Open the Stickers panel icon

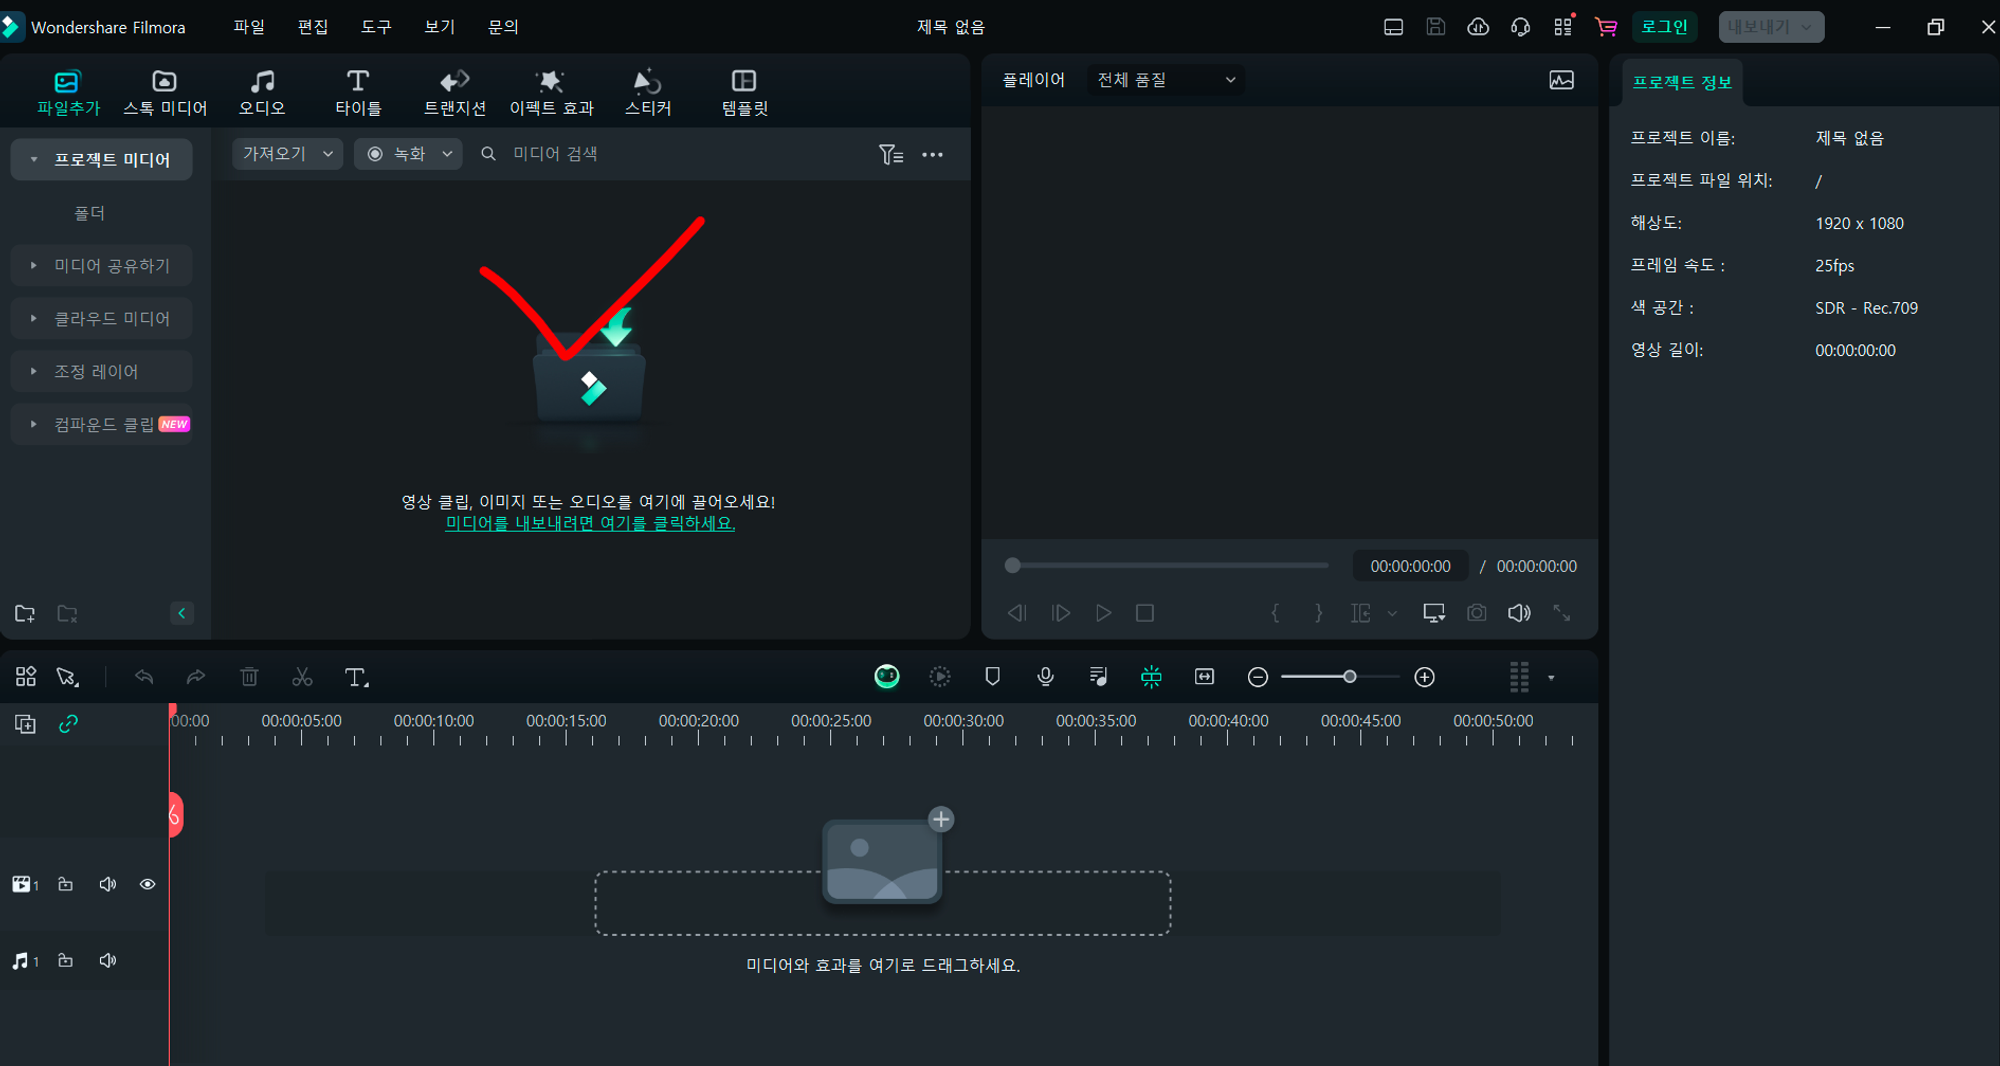point(648,92)
